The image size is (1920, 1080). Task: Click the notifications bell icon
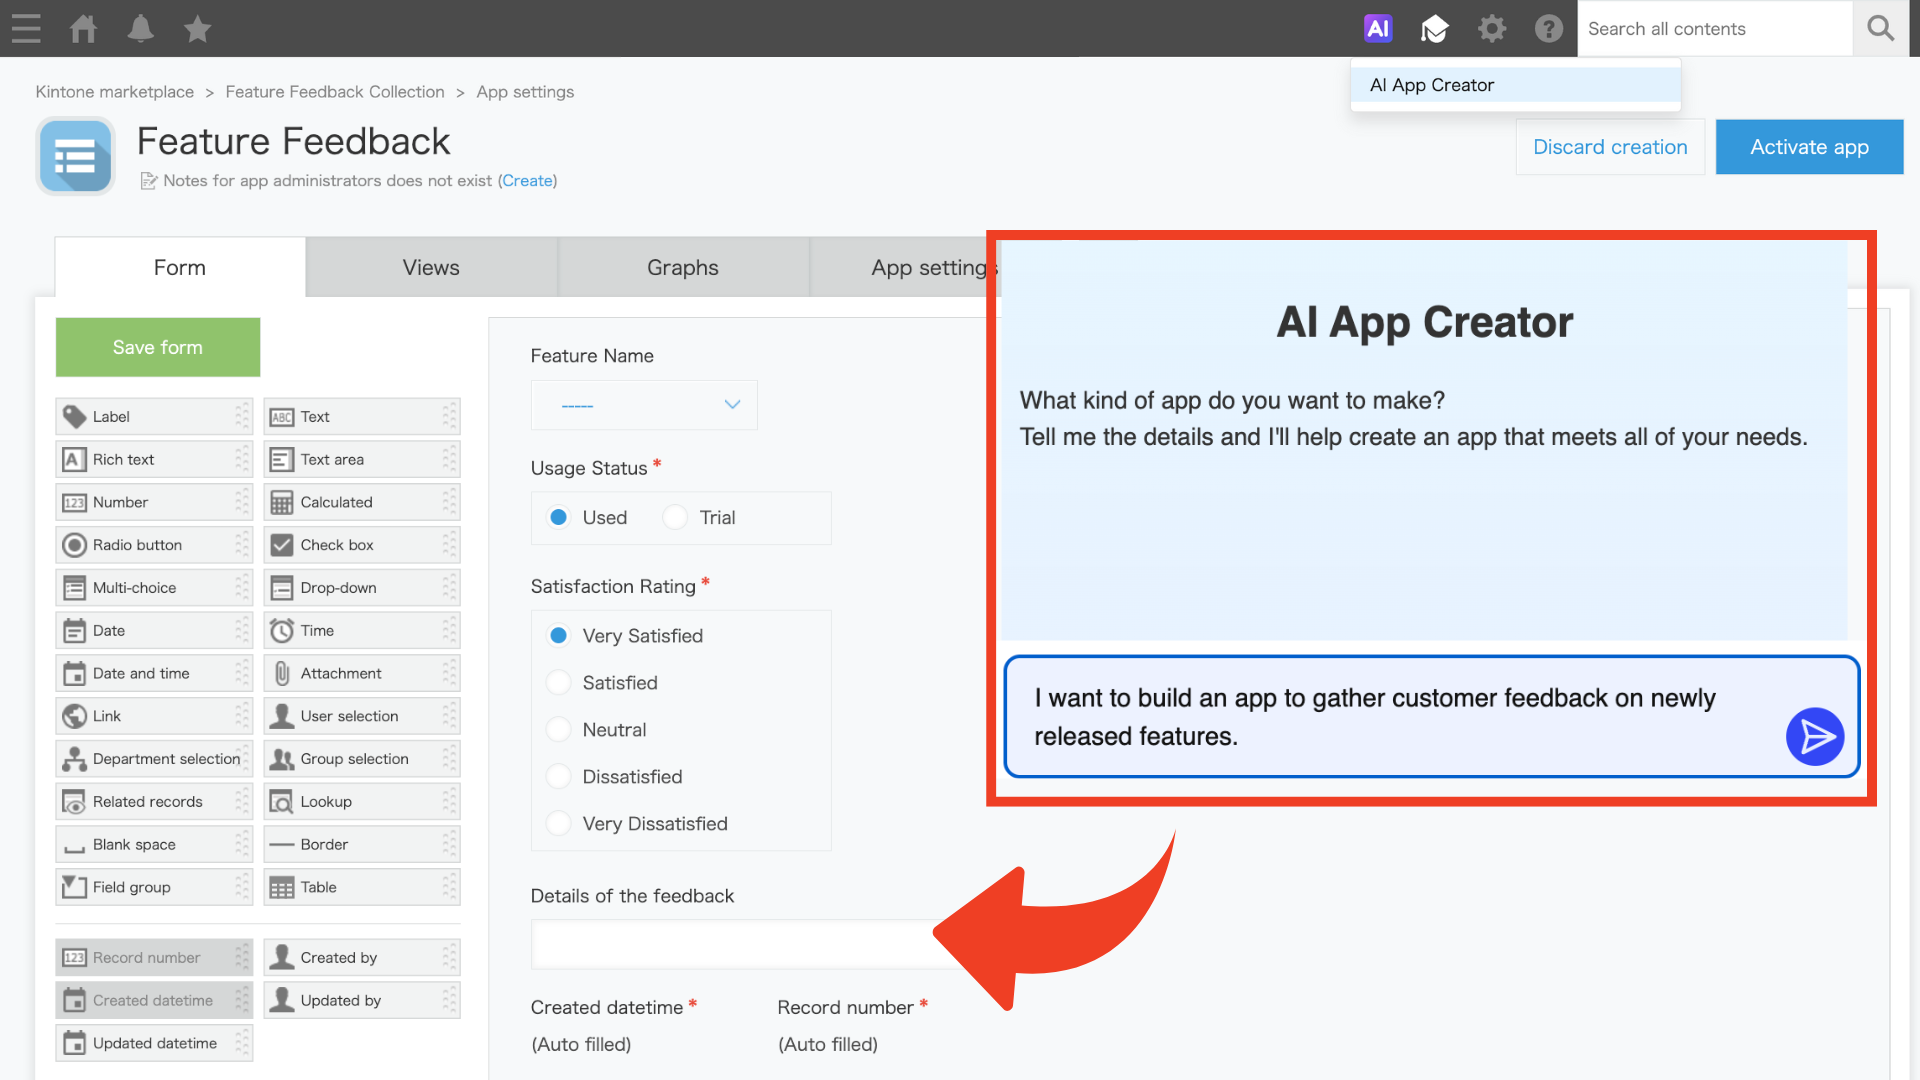coord(141,28)
